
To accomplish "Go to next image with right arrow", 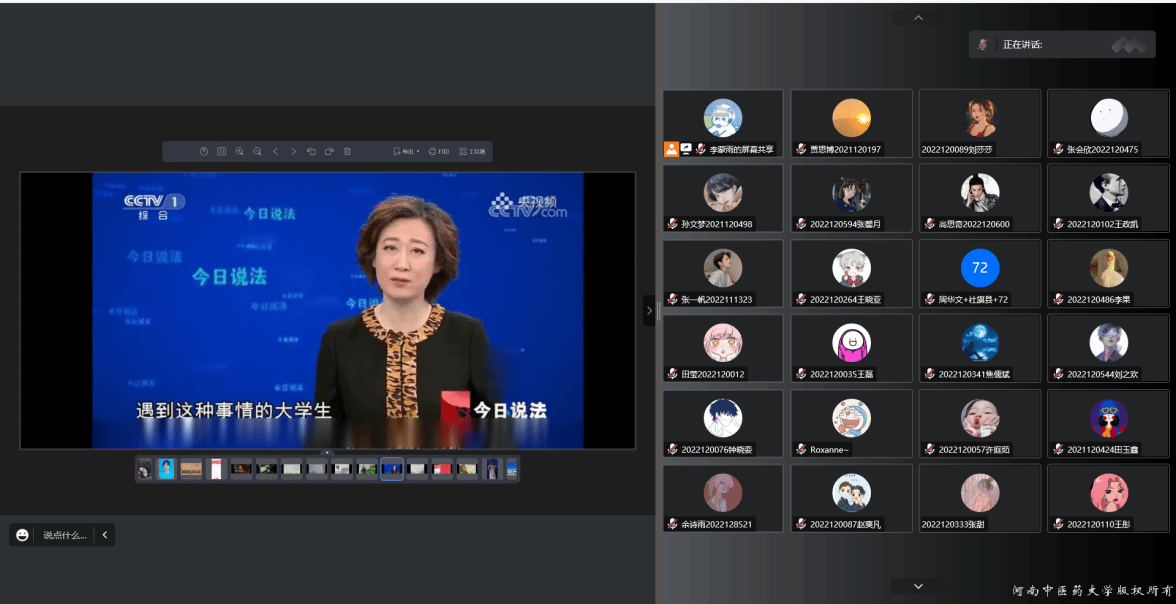I will (293, 151).
